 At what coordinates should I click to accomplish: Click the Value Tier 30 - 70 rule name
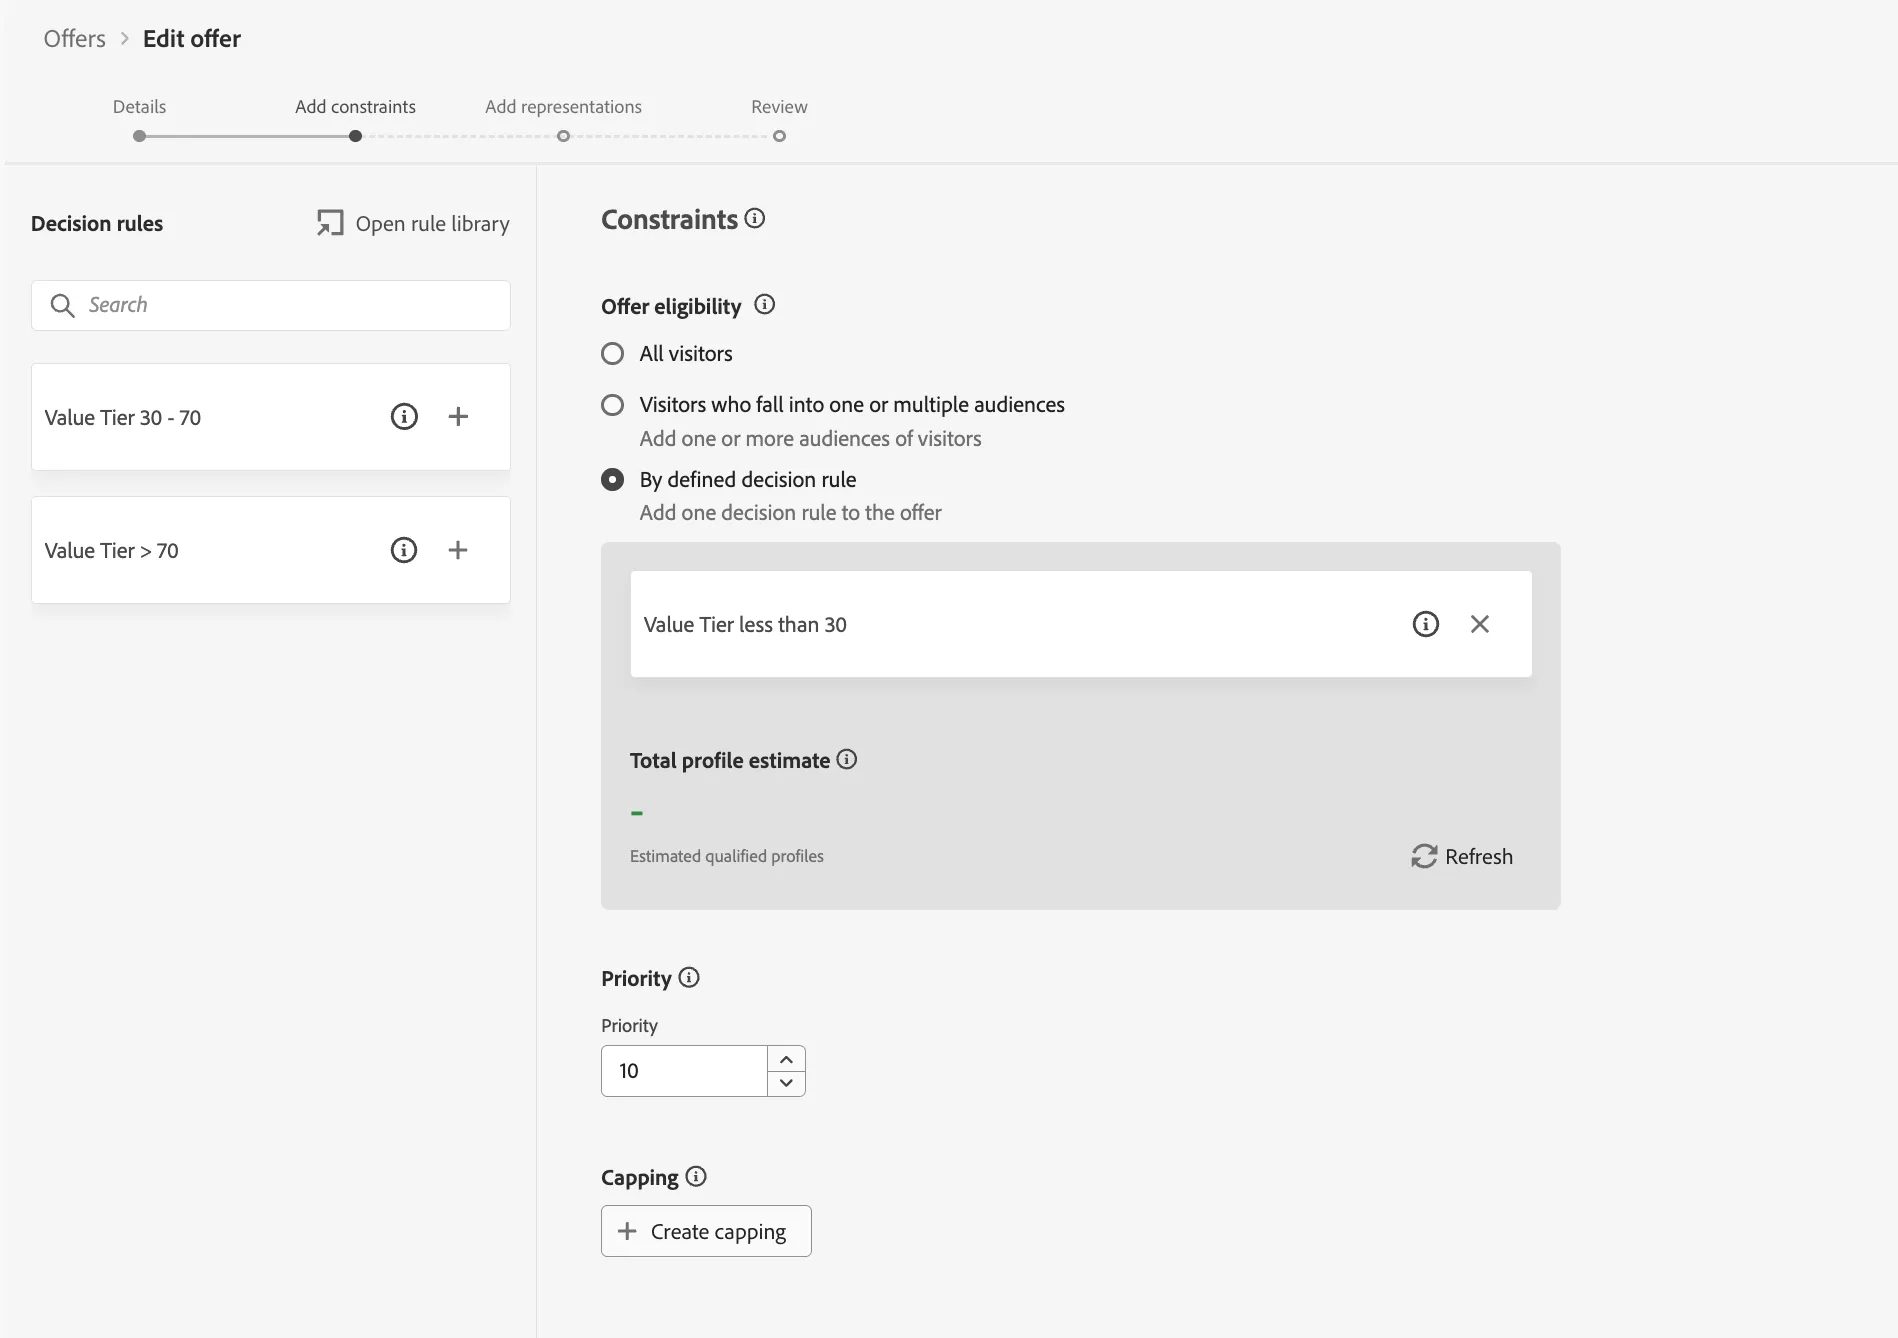[123, 418]
